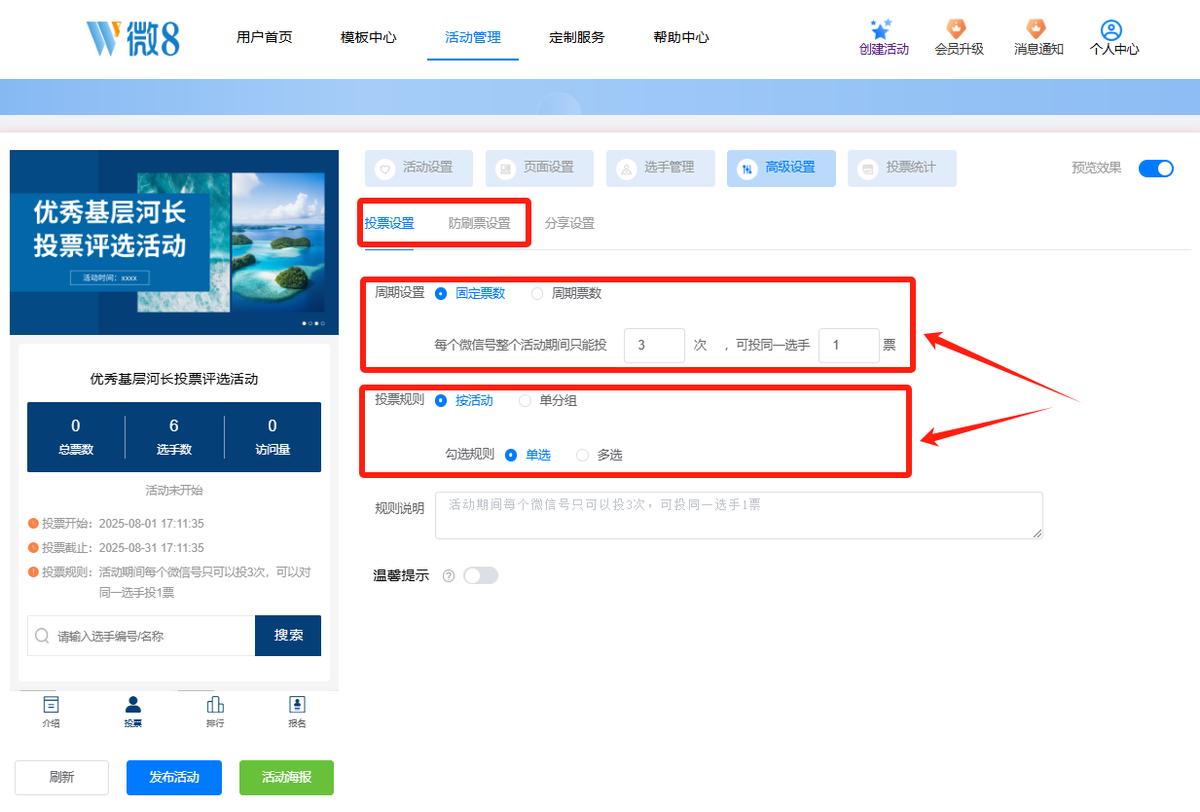This screenshot has width=1200, height=812.
Task: Focus the vote count field showing 3
Action: pos(654,345)
